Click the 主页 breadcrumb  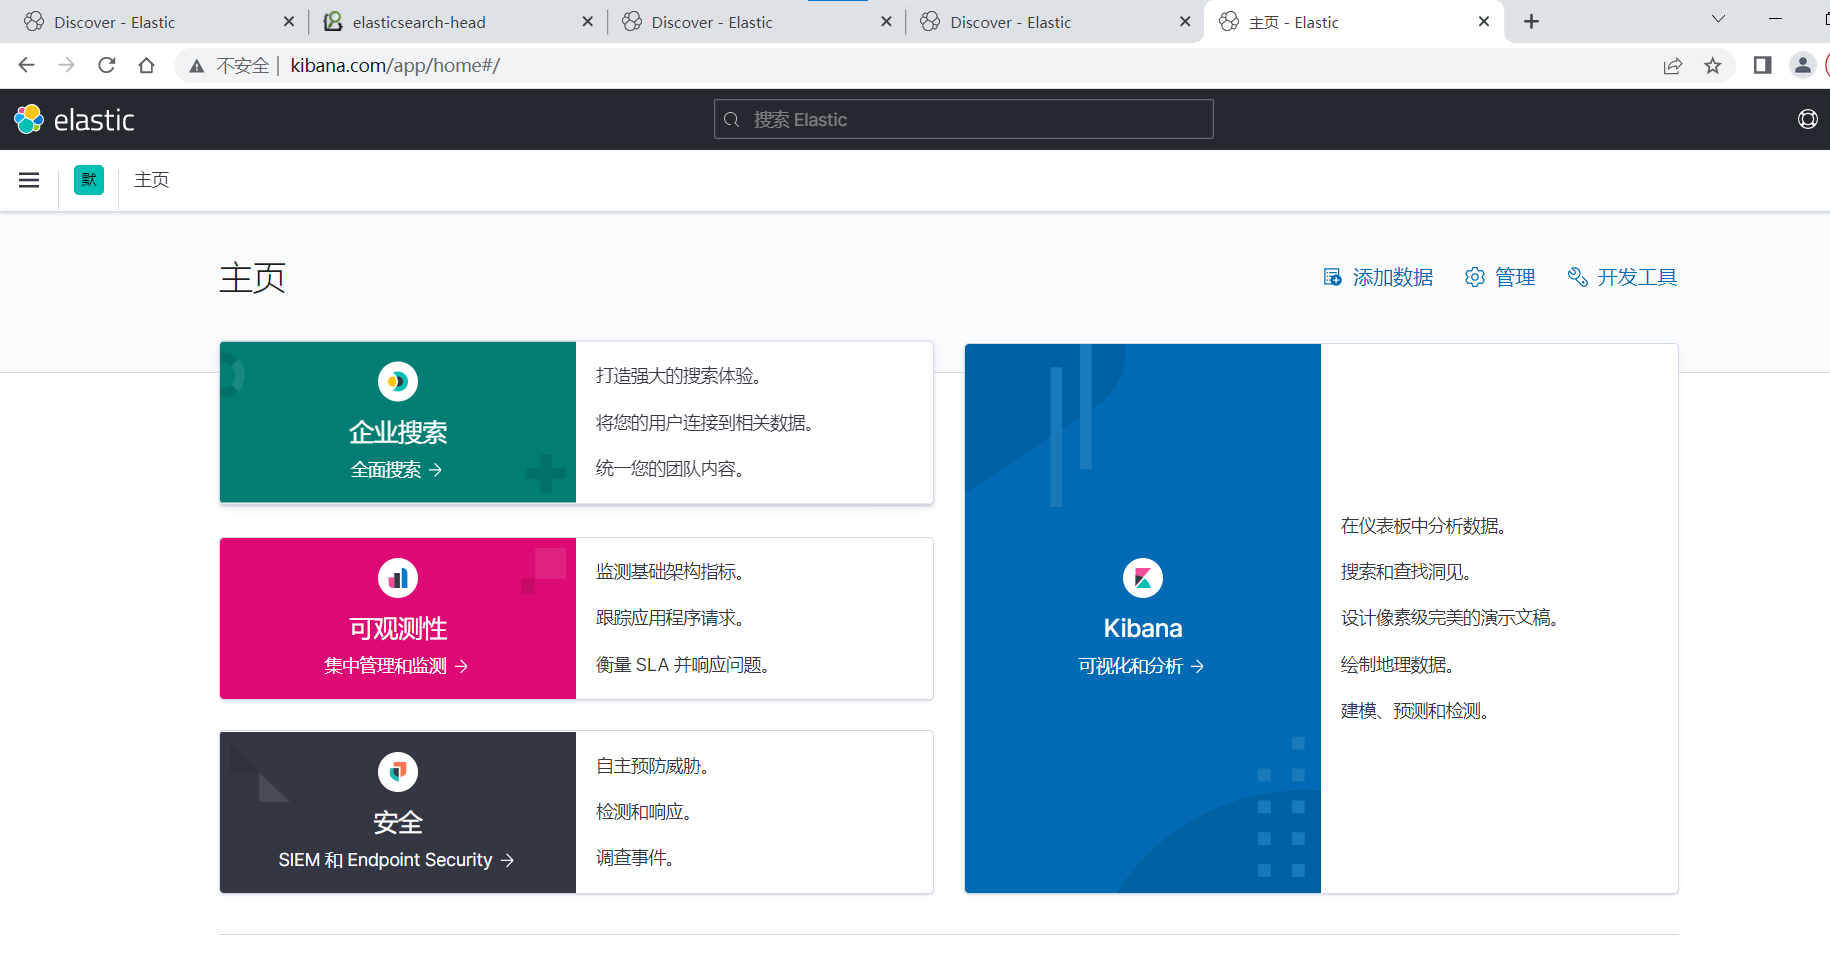click(152, 180)
